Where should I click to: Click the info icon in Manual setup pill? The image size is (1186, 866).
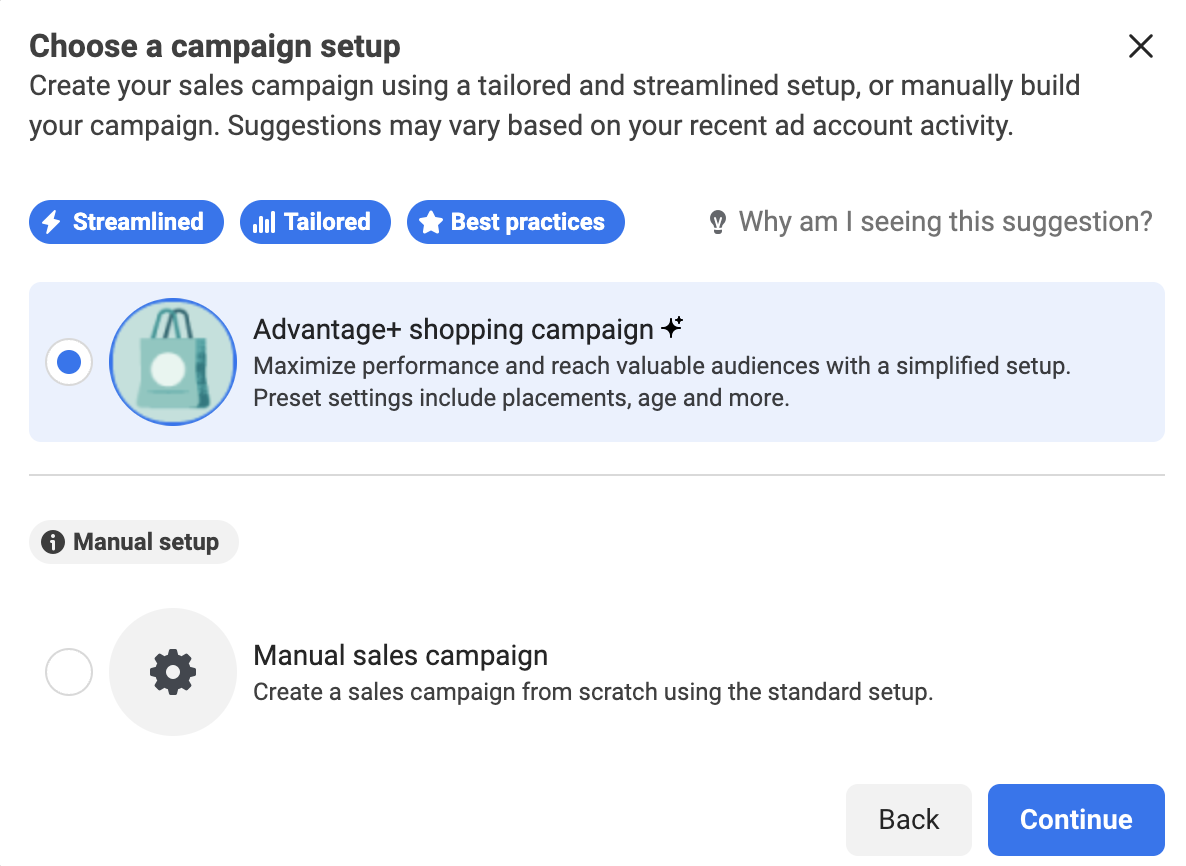tap(55, 541)
